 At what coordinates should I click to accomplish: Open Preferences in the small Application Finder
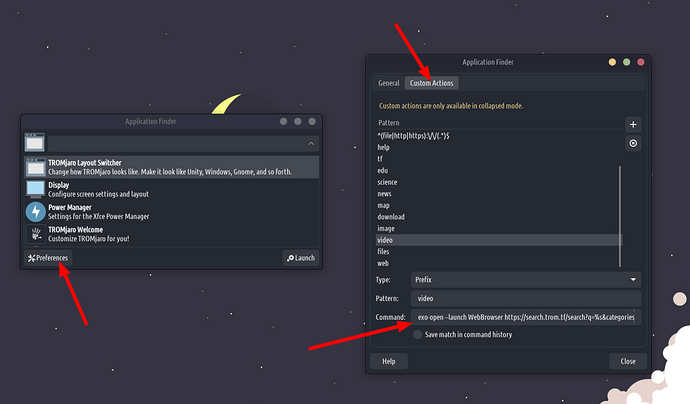pos(48,258)
